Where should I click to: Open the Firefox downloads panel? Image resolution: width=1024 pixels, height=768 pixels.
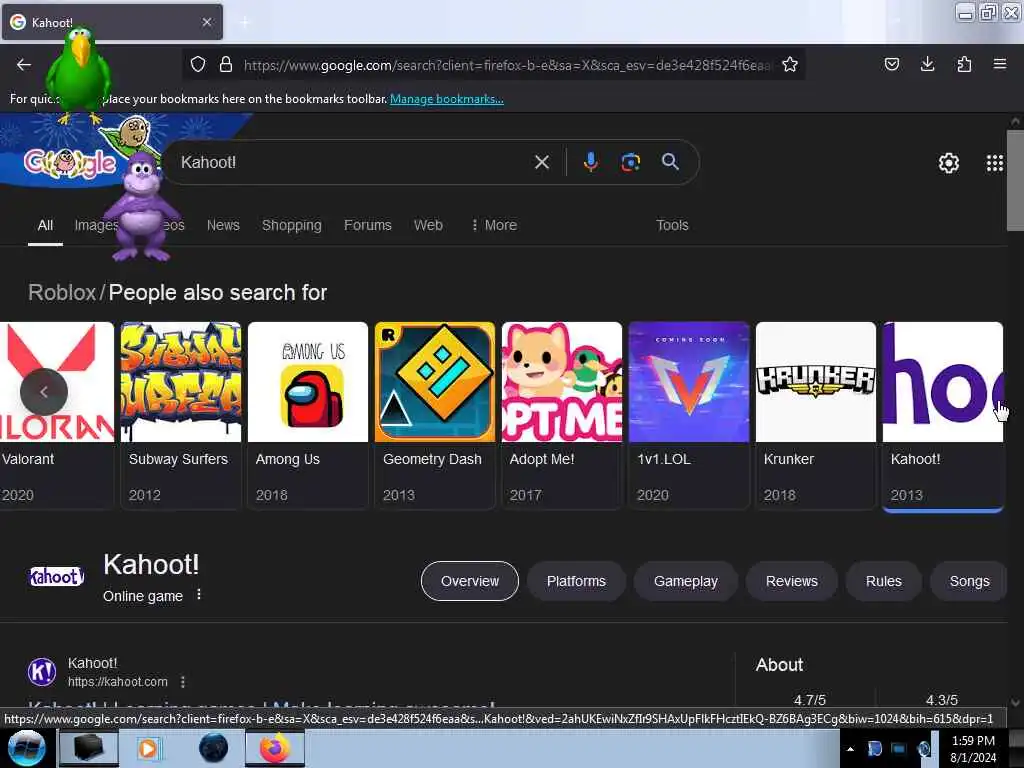927,64
